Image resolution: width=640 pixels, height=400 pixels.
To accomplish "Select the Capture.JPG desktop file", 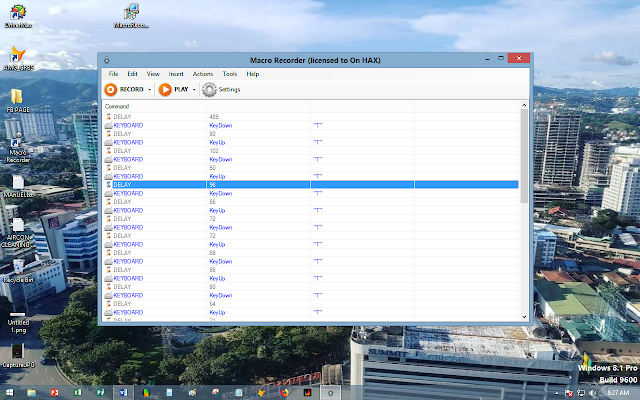I will pos(18,356).
